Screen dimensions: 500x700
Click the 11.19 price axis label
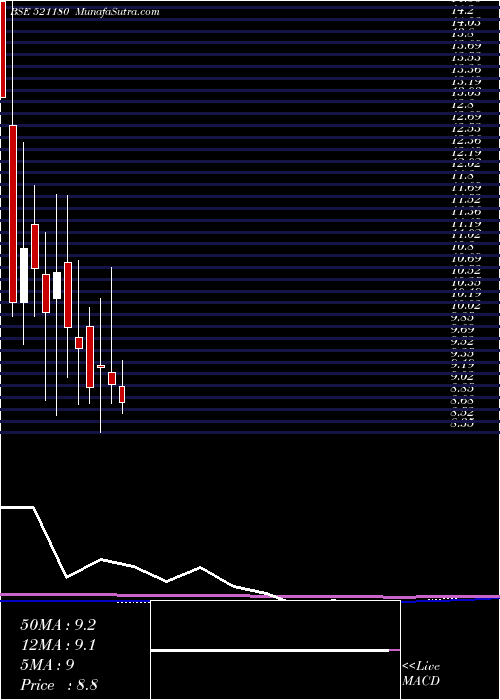coord(466,223)
